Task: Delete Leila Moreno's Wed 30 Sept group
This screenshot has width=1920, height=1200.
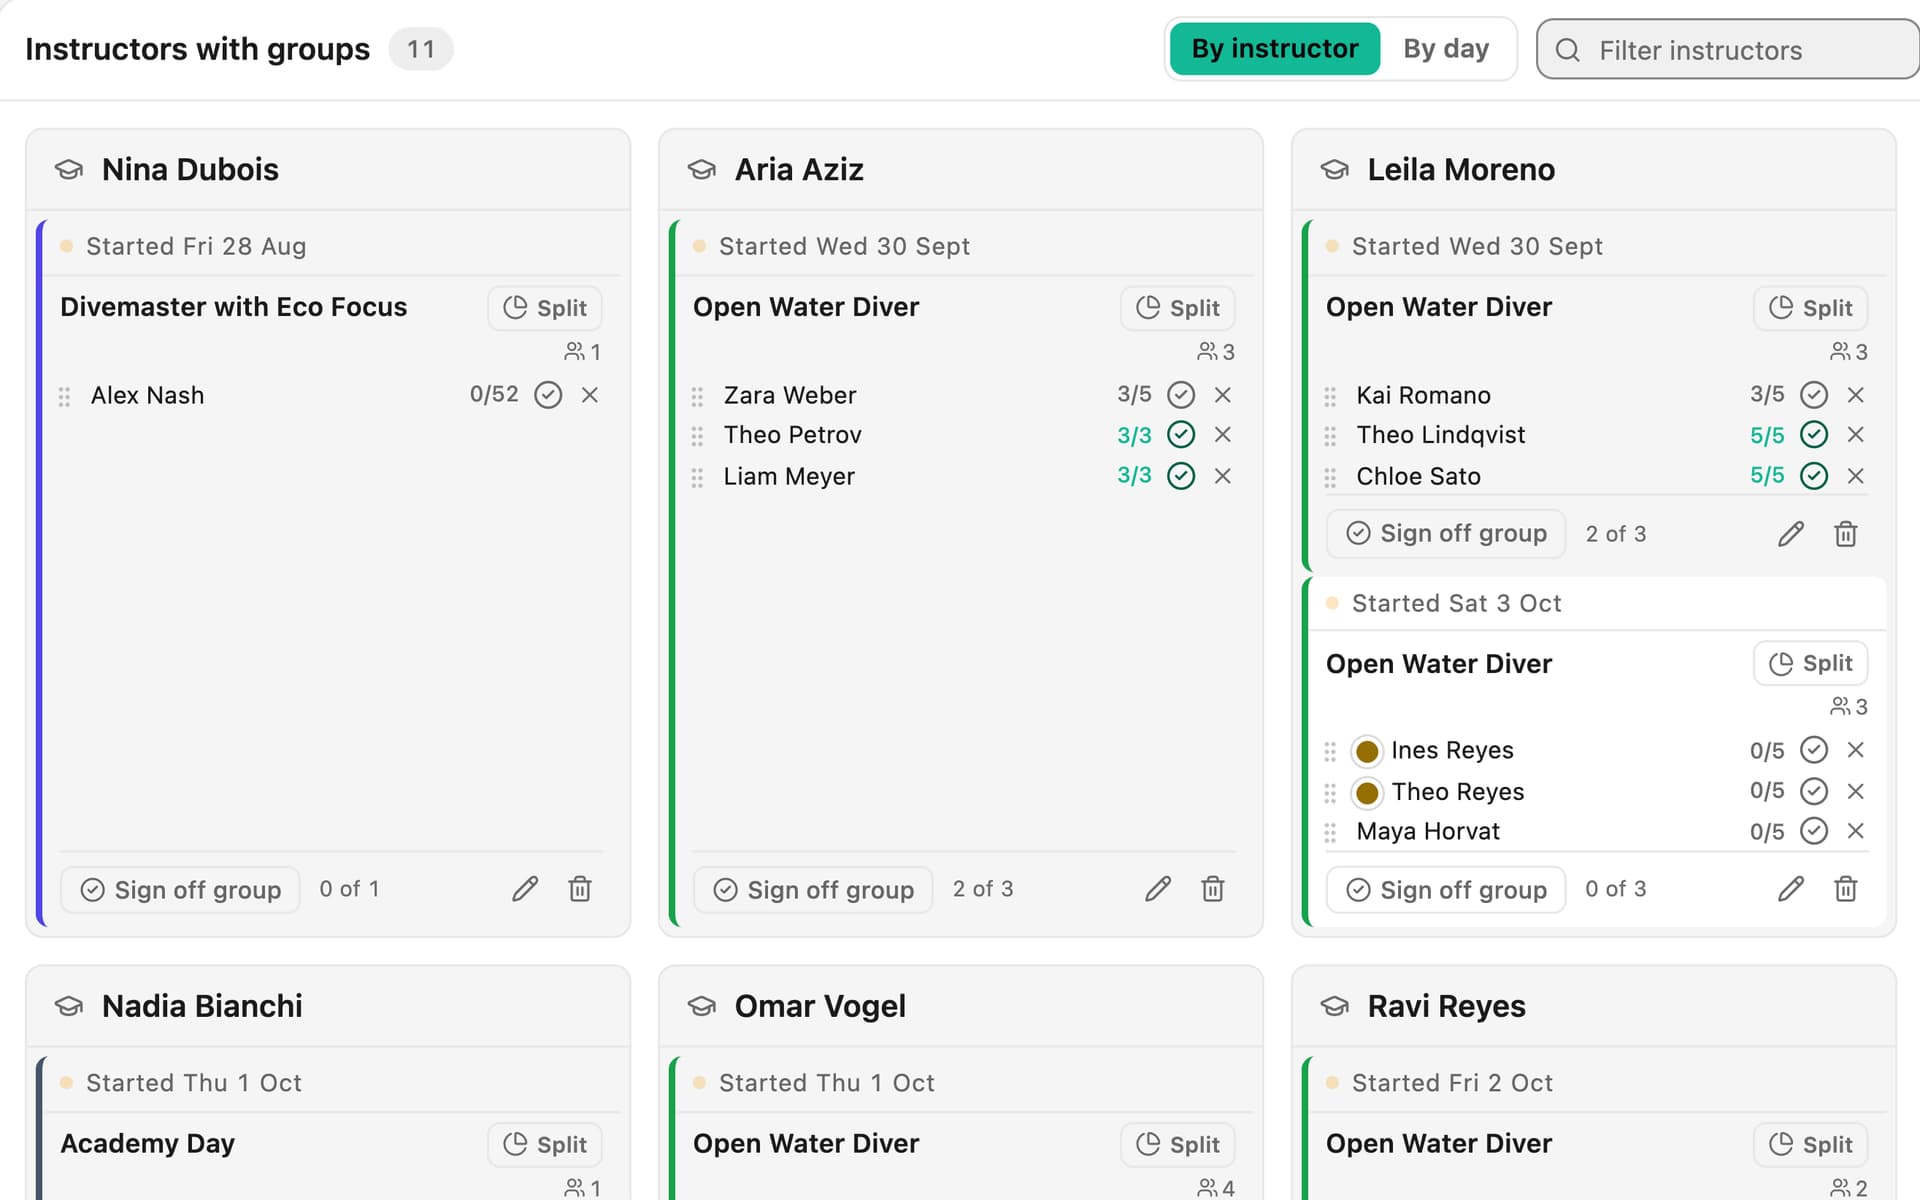Action: point(1846,534)
